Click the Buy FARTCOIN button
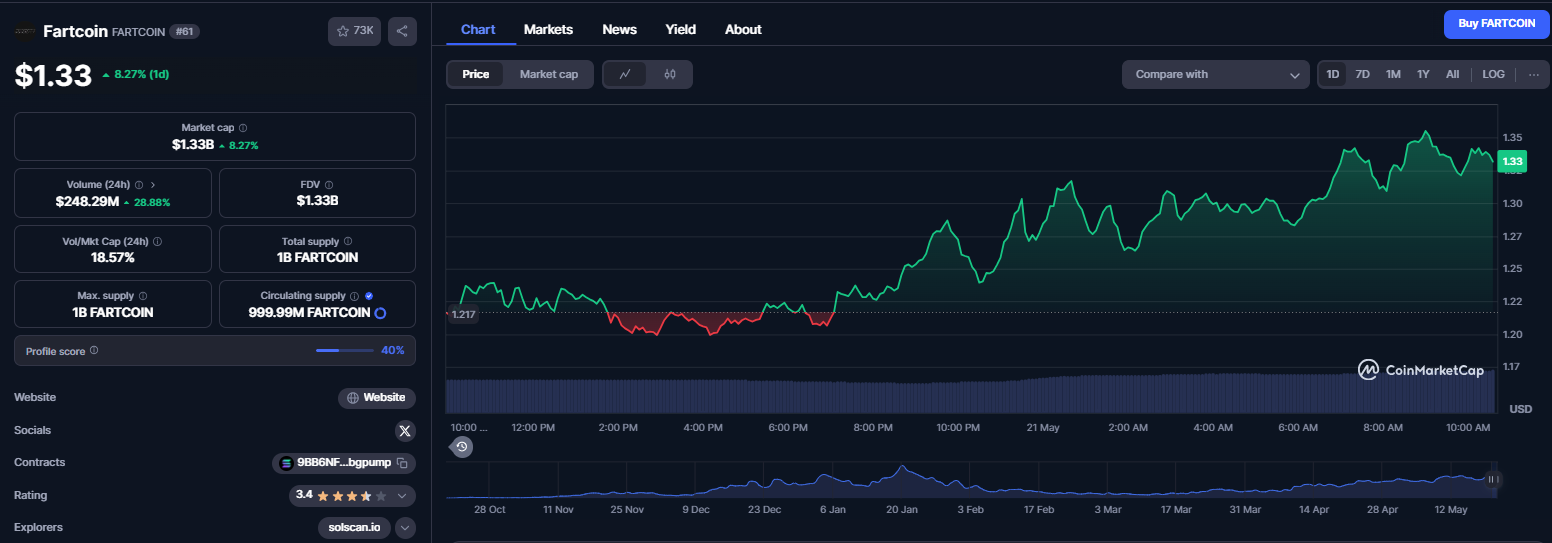 pos(1496,24)
